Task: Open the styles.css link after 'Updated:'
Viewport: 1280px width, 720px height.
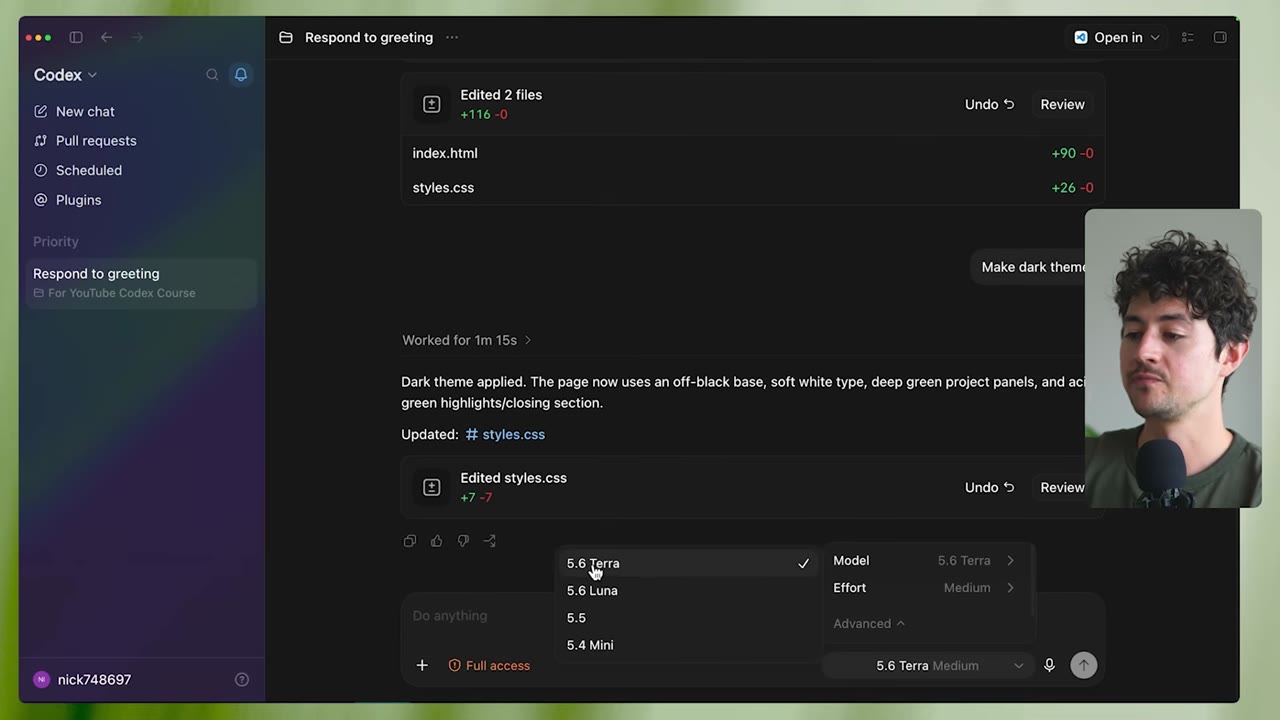Action: point(505,435)
